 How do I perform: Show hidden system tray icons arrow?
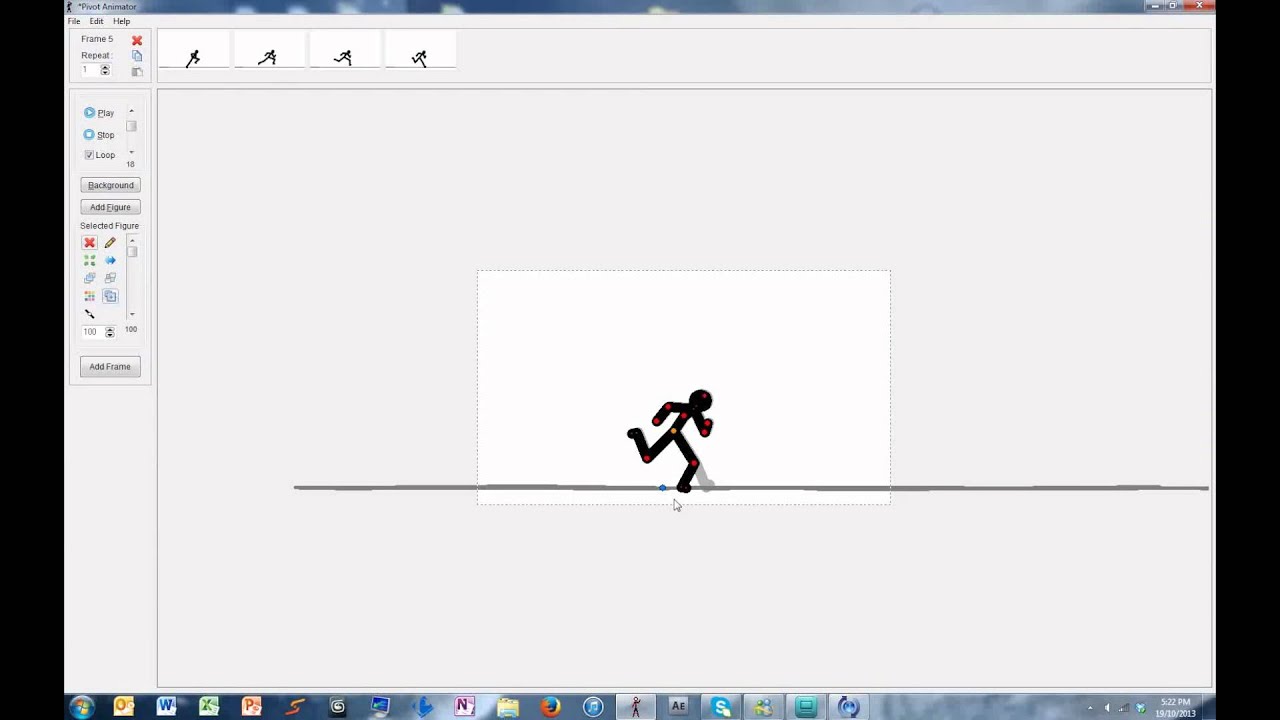1090,708
